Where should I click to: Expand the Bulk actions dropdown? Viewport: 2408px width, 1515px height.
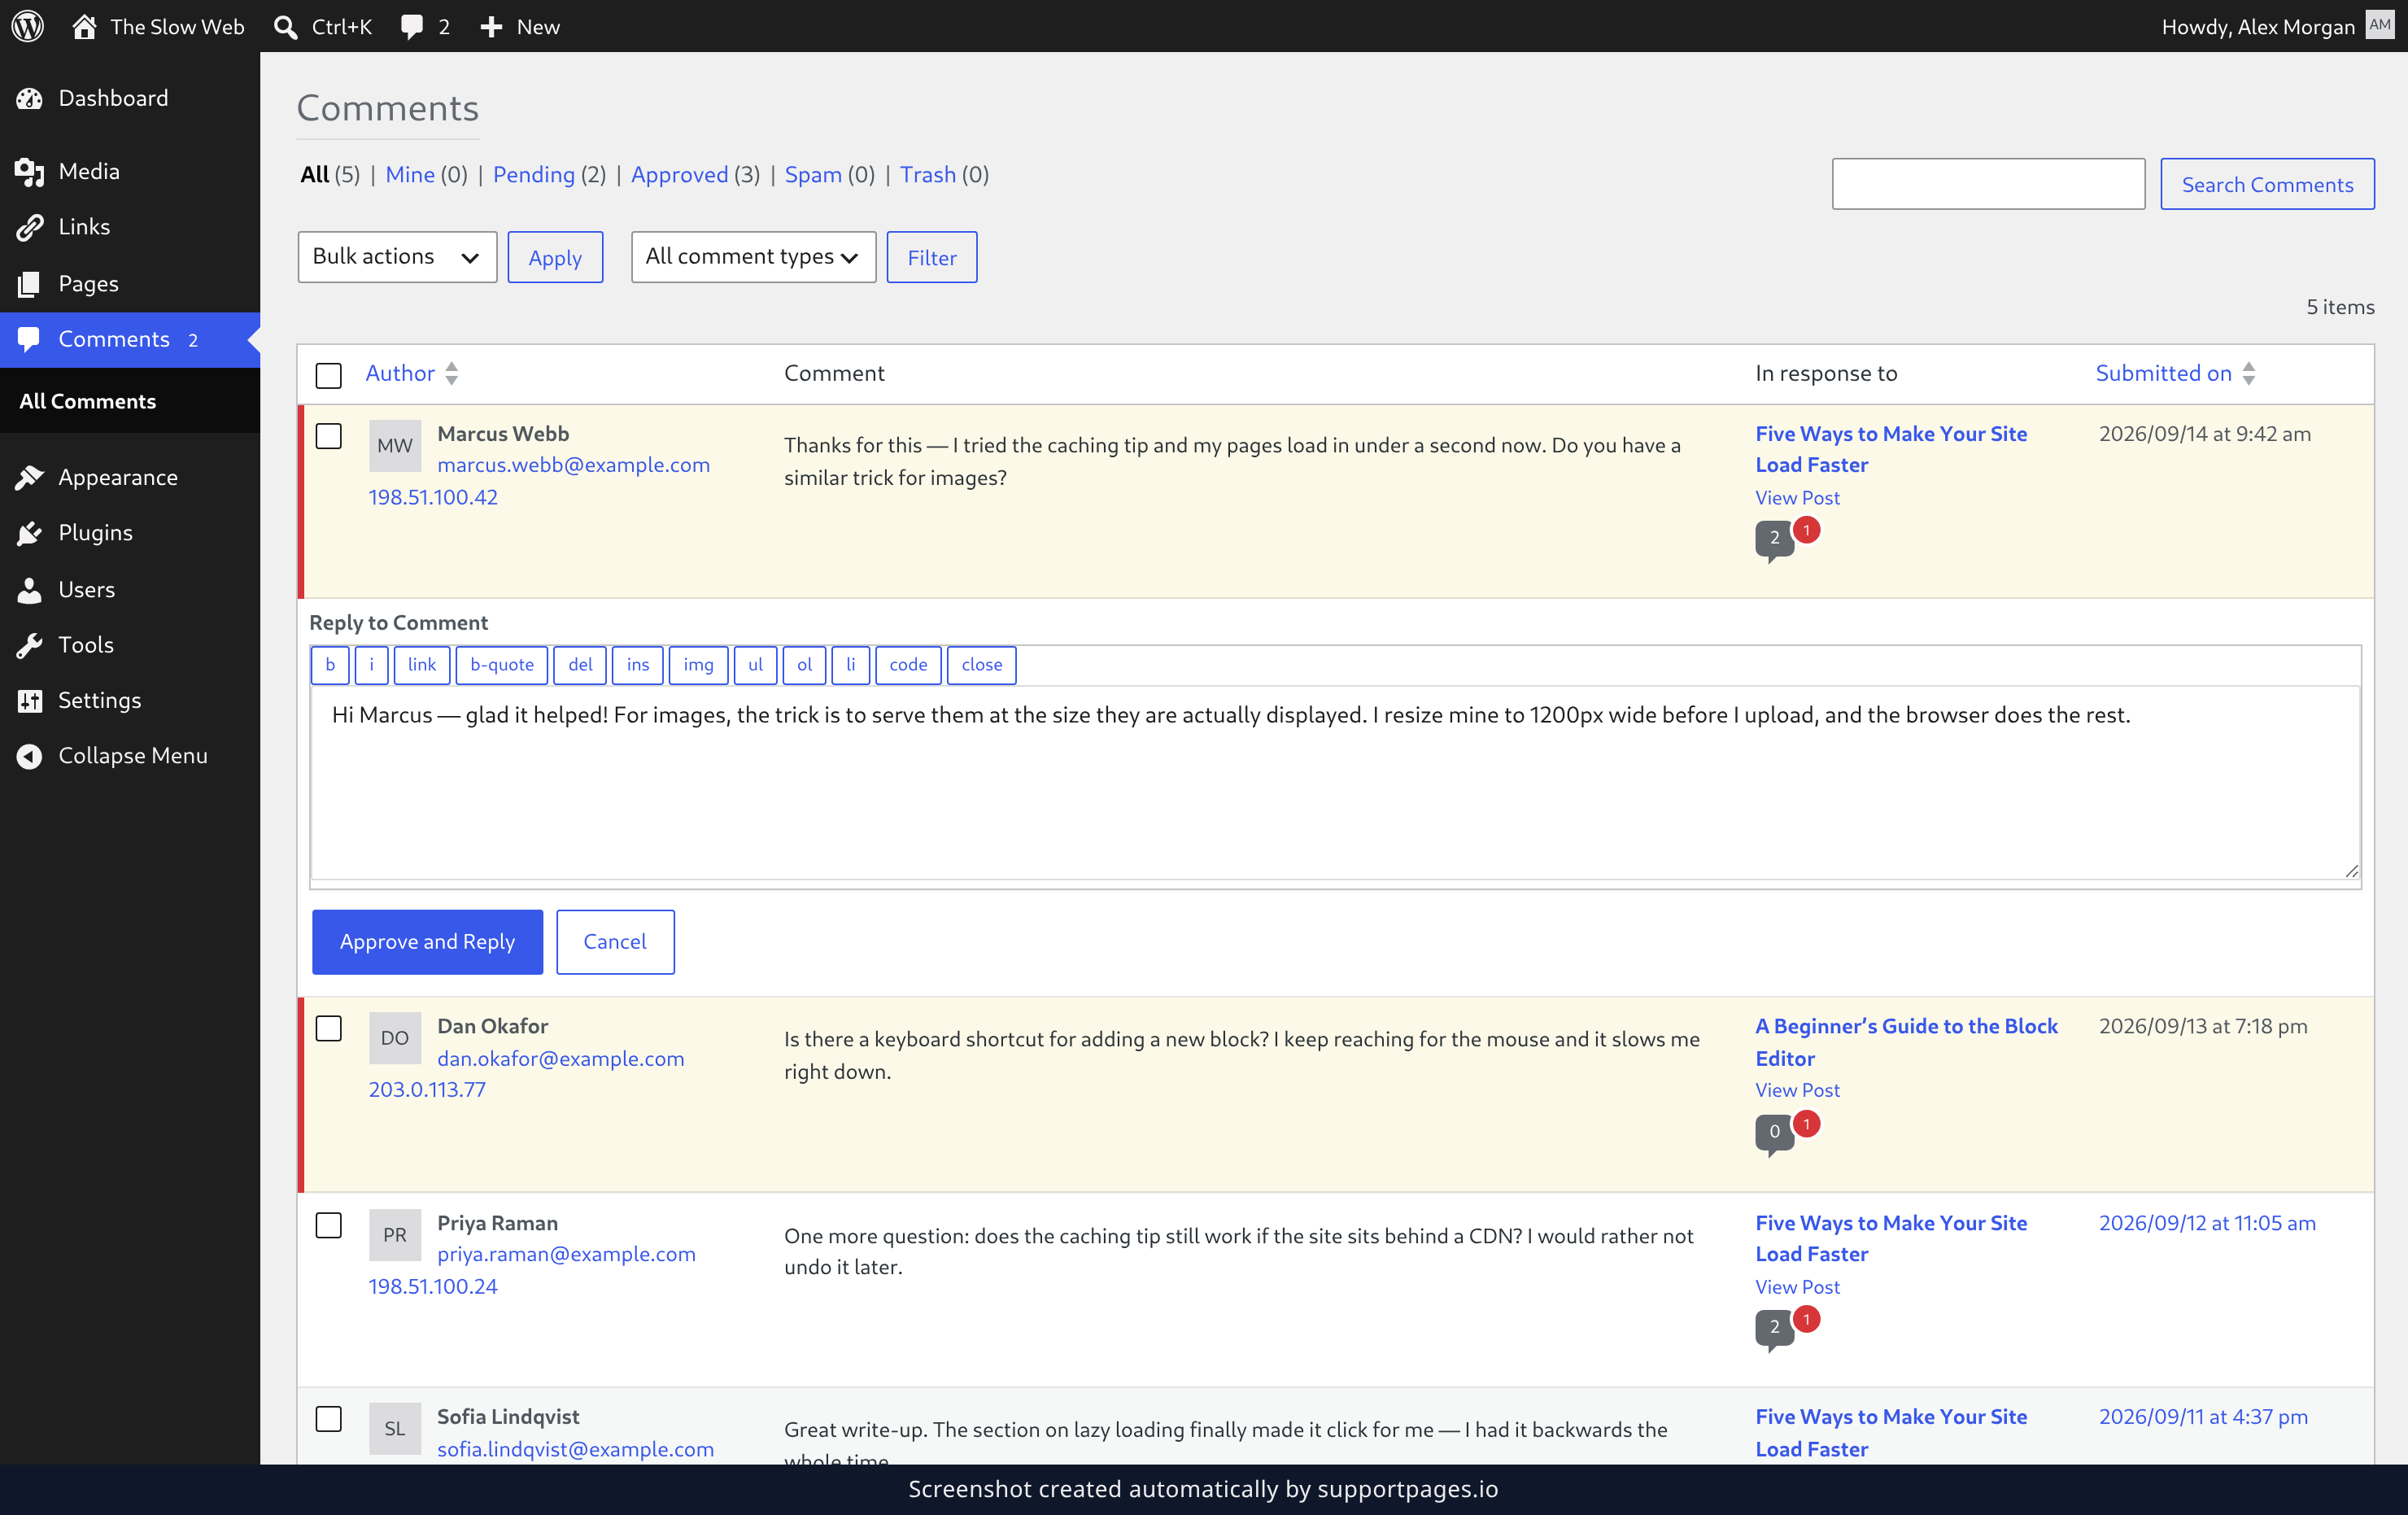click(x=397, y=257)
